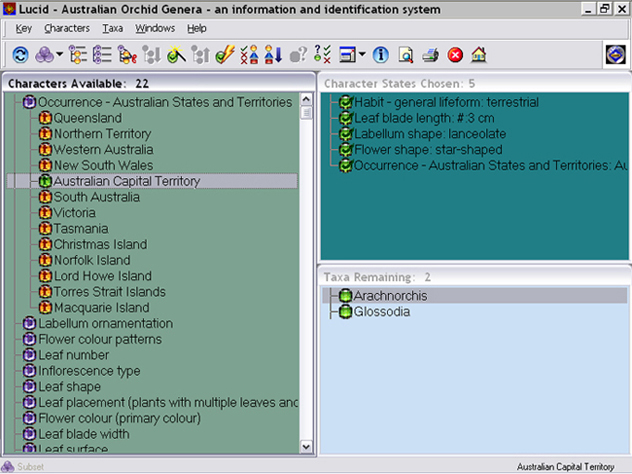The height and width of the screenshot is (474, 632).
Task: Open the dropdown arrow beside the layout icon
Action: click(362, 54)
